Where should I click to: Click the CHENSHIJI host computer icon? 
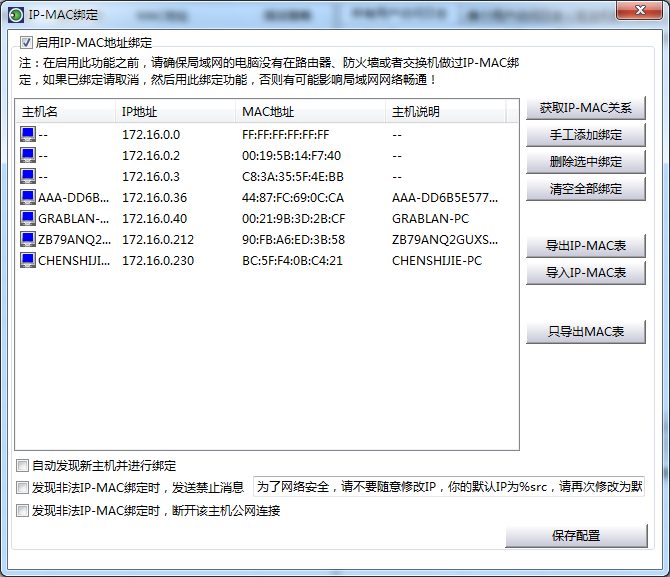[x=28, y=260]
